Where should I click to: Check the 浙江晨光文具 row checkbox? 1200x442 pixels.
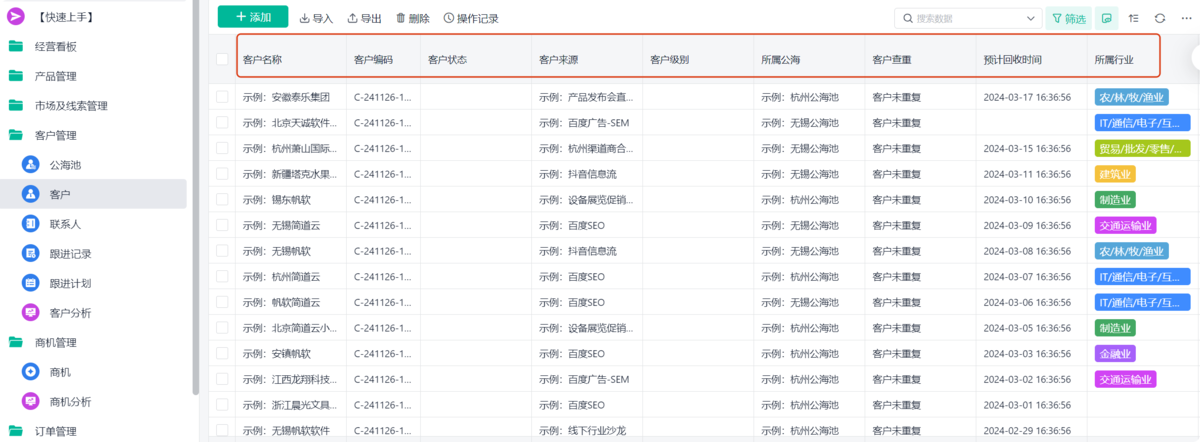[222, 405]
